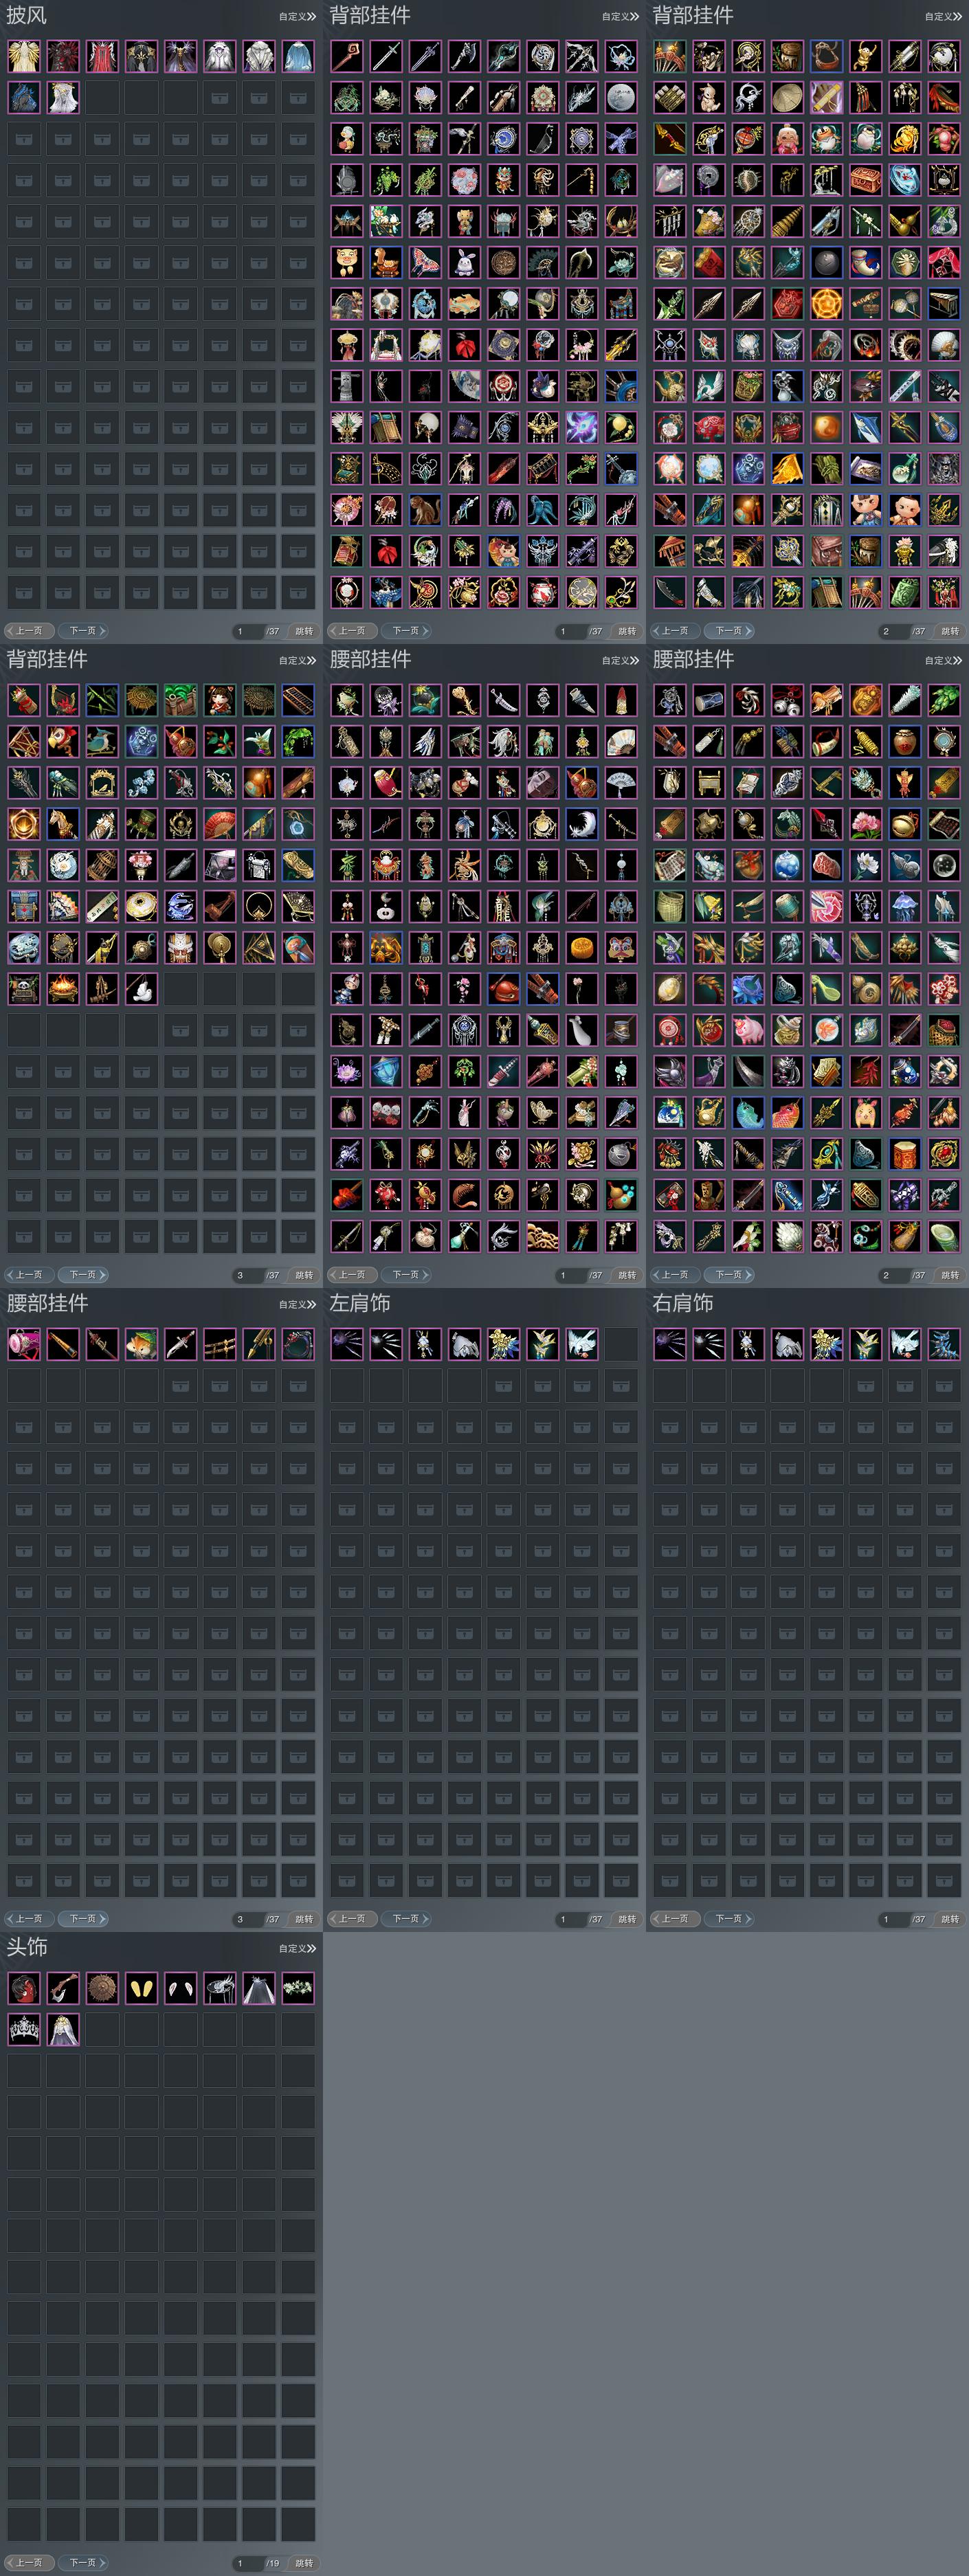Open 自定义 in 腰部挂件 page 1 panel
The width and height of the screenshot is (969, 2576).
click(620, 660)
